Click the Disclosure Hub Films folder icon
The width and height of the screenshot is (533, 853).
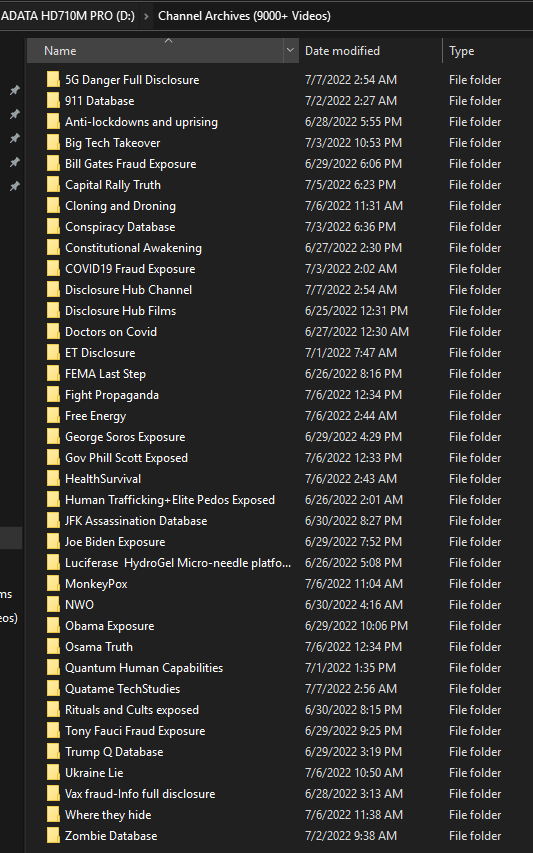(x=53, y=311)
